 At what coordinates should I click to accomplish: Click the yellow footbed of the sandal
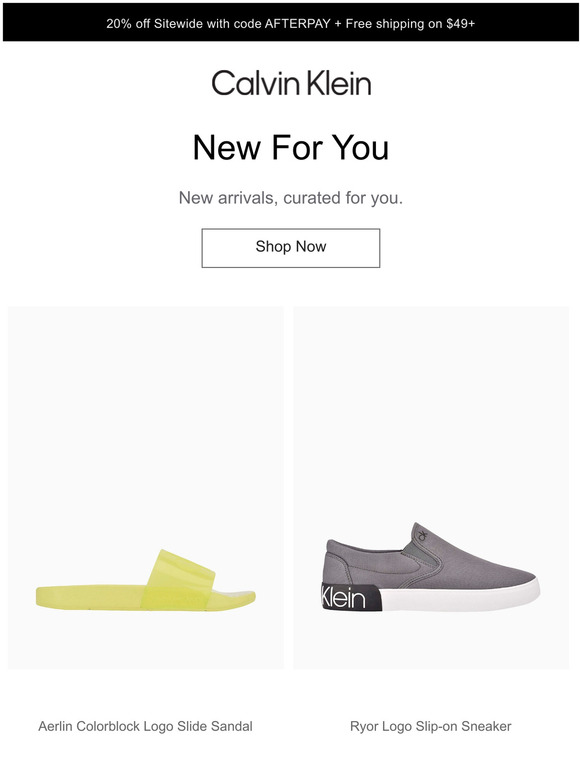tap(89, 596)
